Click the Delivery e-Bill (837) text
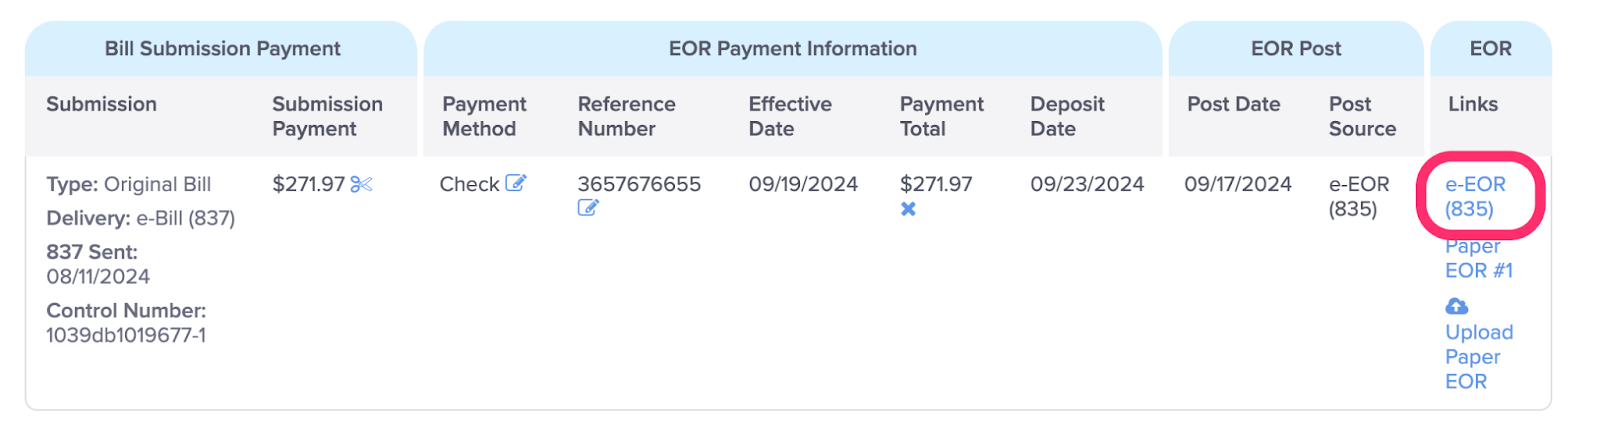 (x=141, y=218)
